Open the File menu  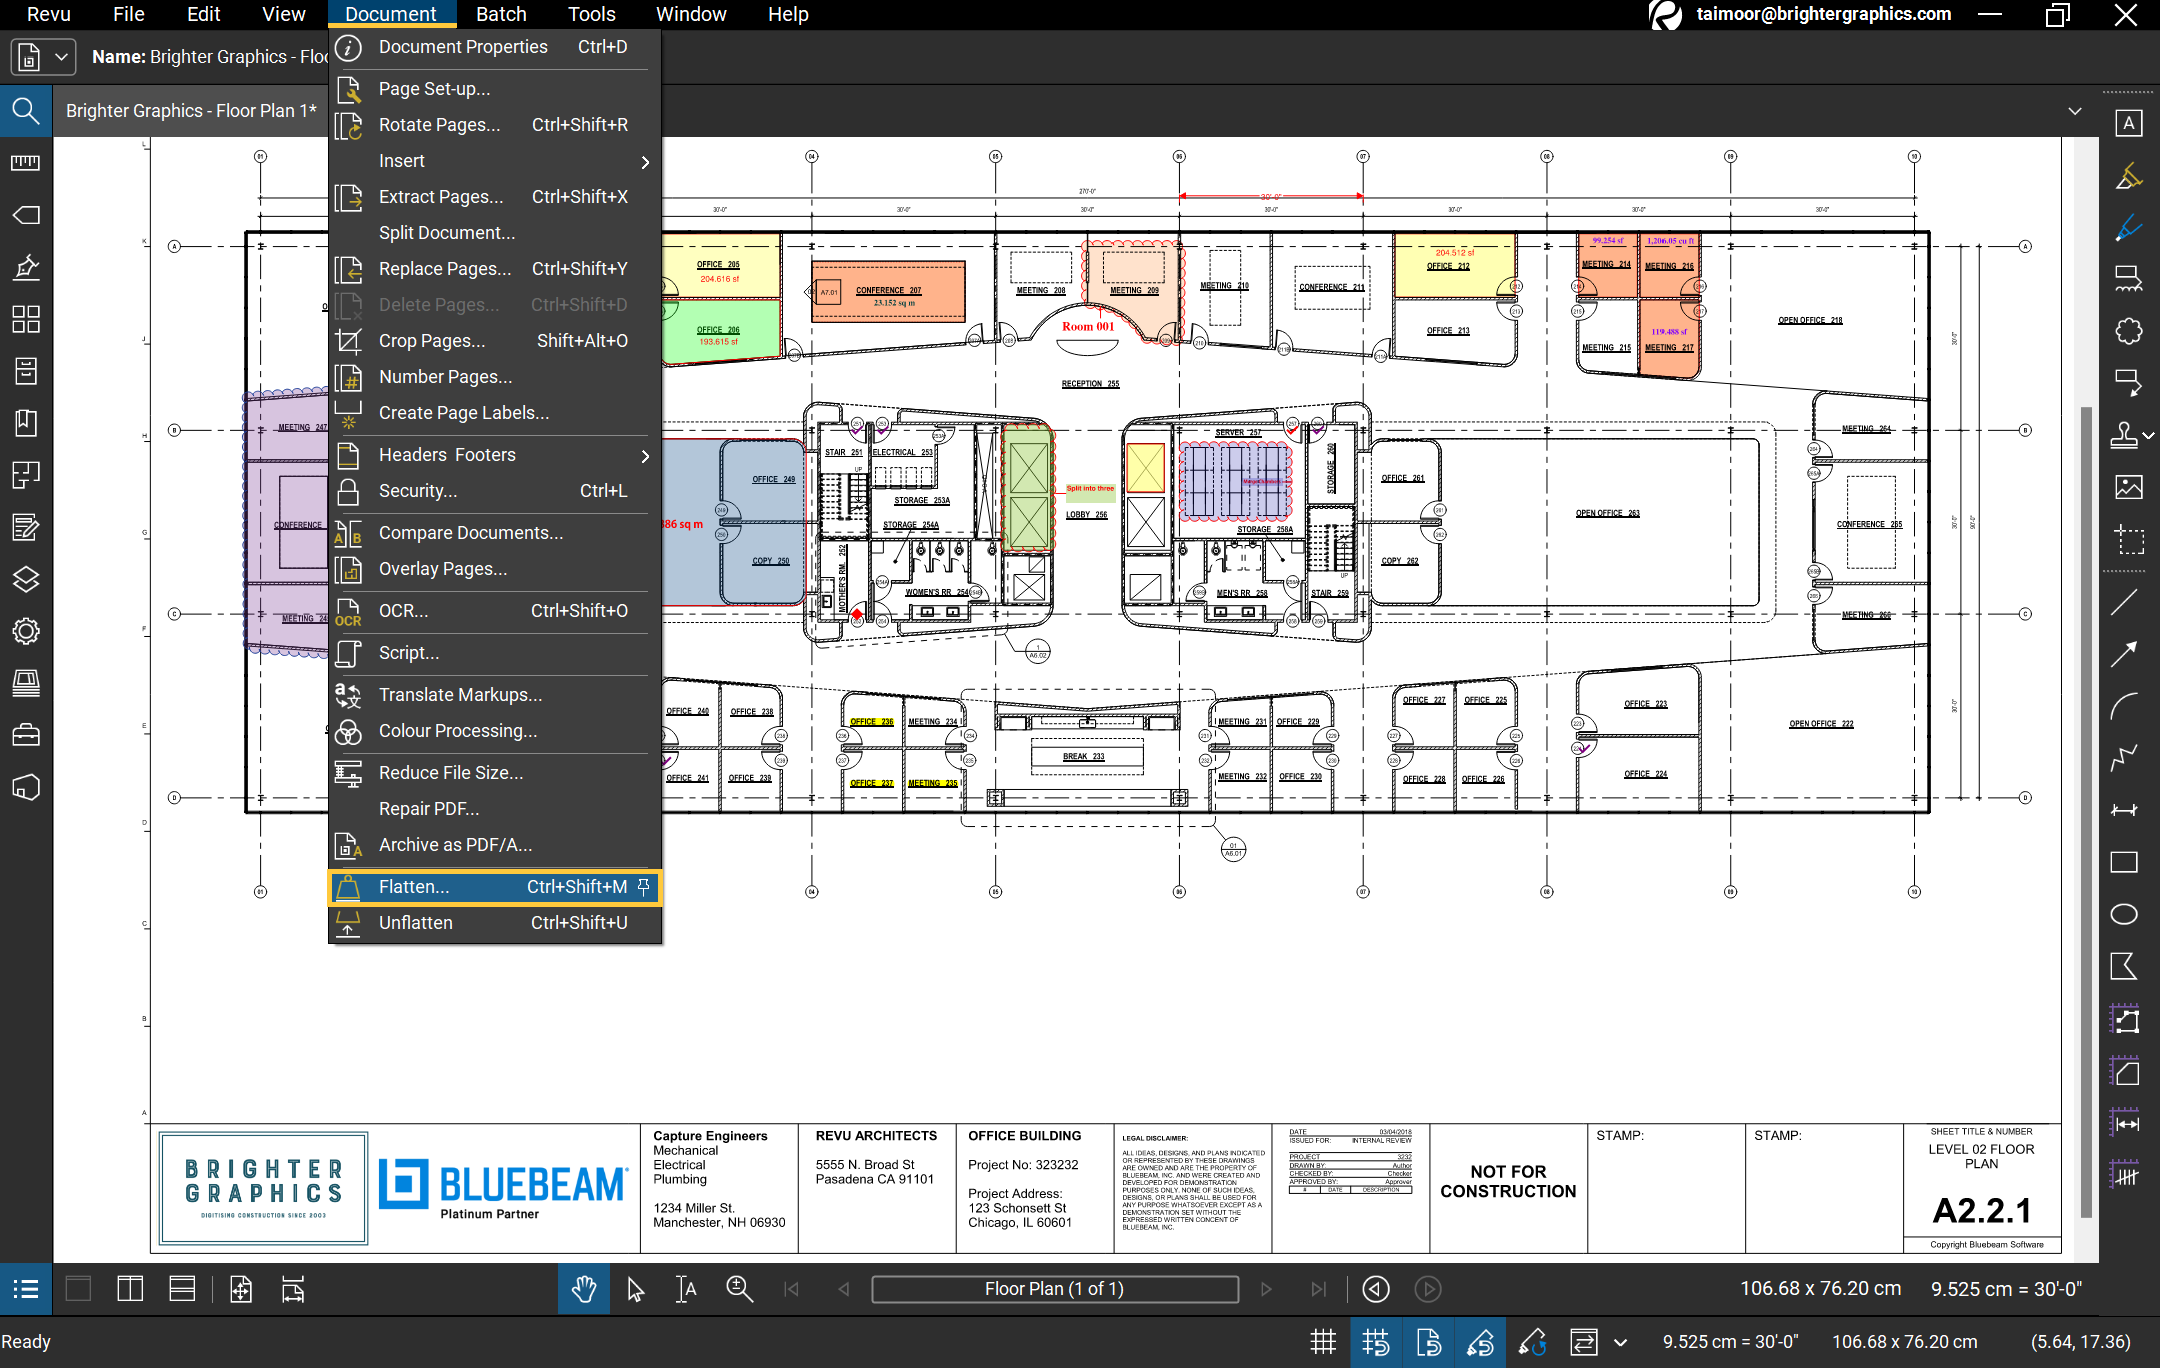[129, 14]
